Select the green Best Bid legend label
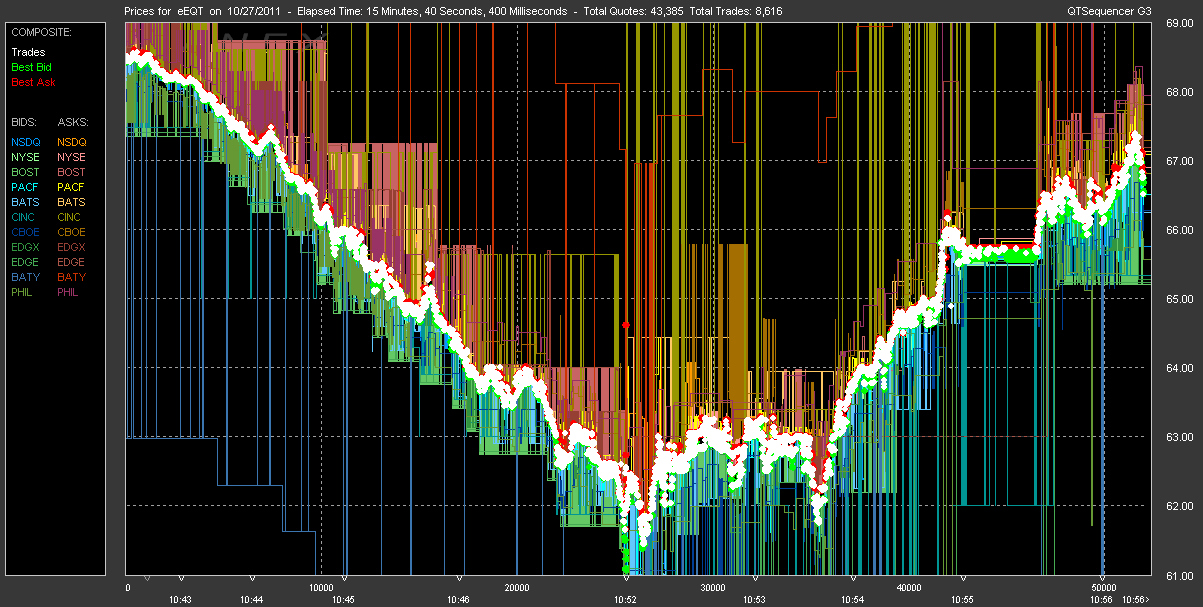 click(30, 67)
